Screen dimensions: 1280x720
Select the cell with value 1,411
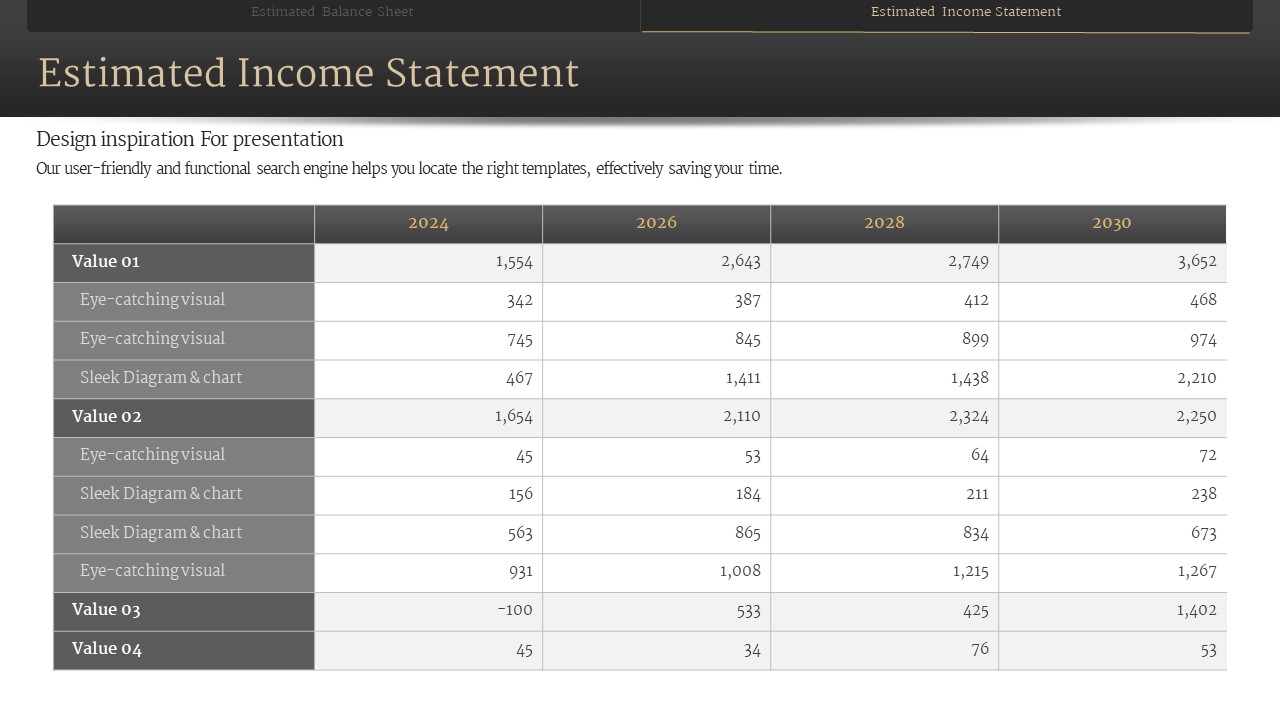coord(741,378)
